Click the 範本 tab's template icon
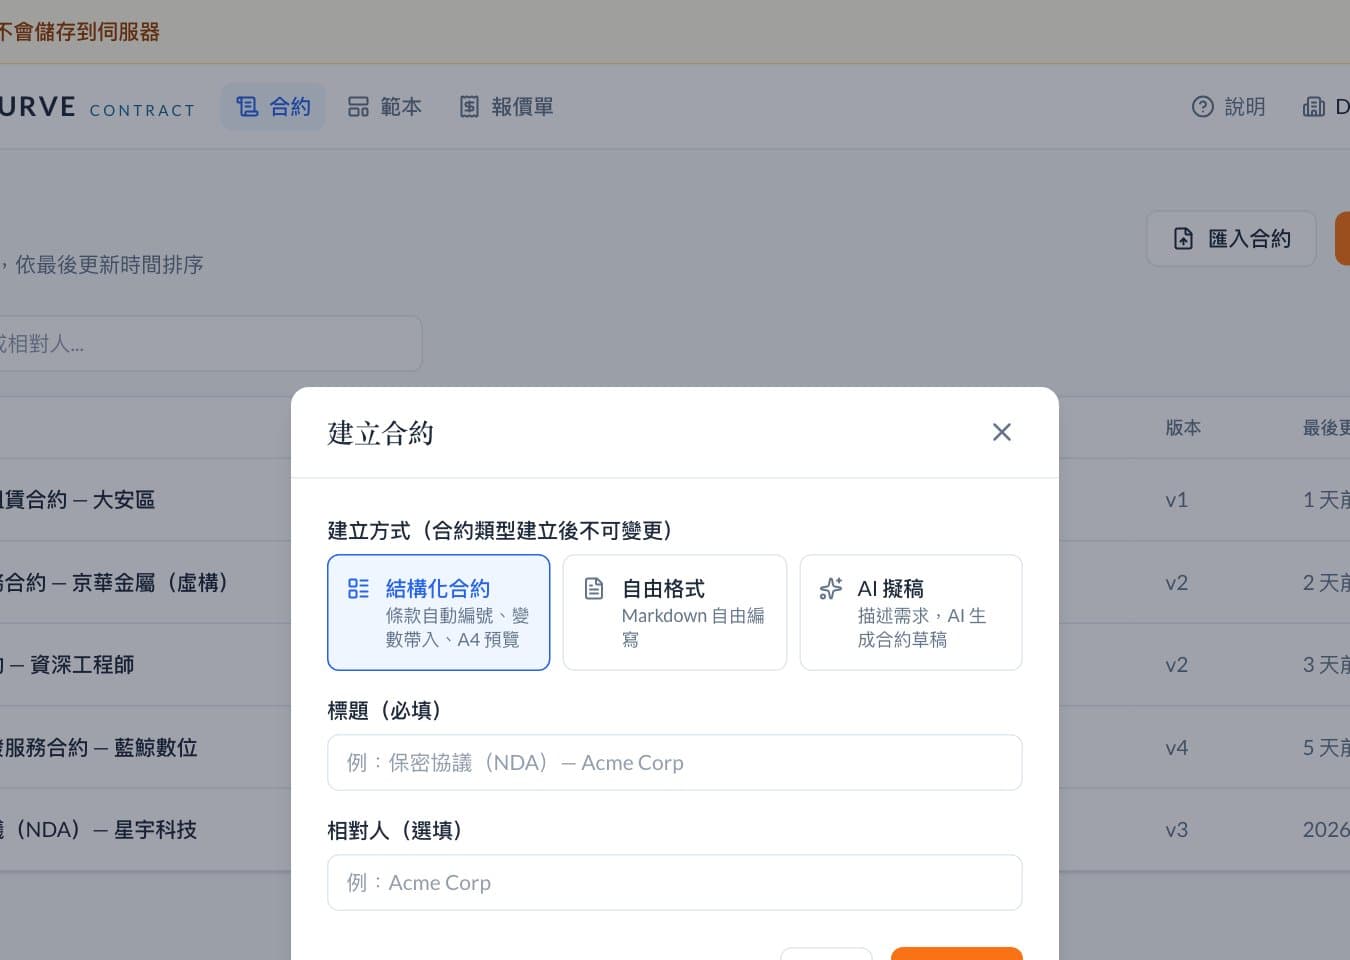The height and width of the screenshot is (960, 1350). click(x=358, y=106)
